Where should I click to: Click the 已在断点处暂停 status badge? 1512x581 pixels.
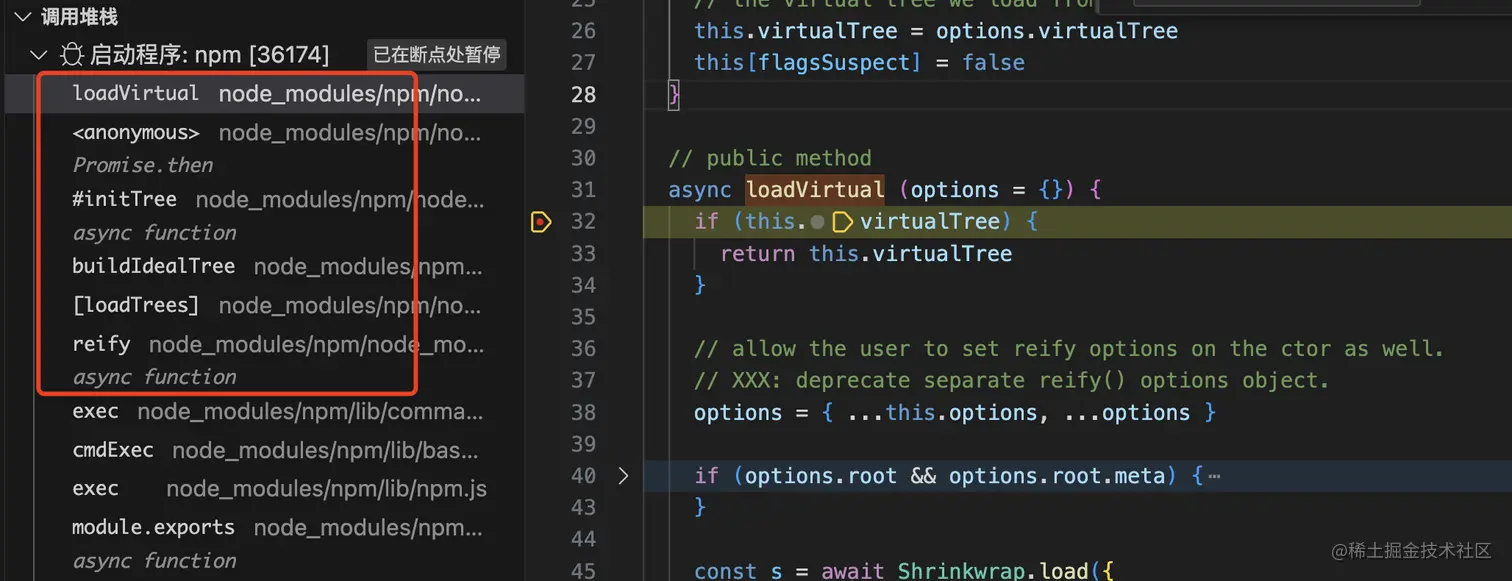[437, 55]
